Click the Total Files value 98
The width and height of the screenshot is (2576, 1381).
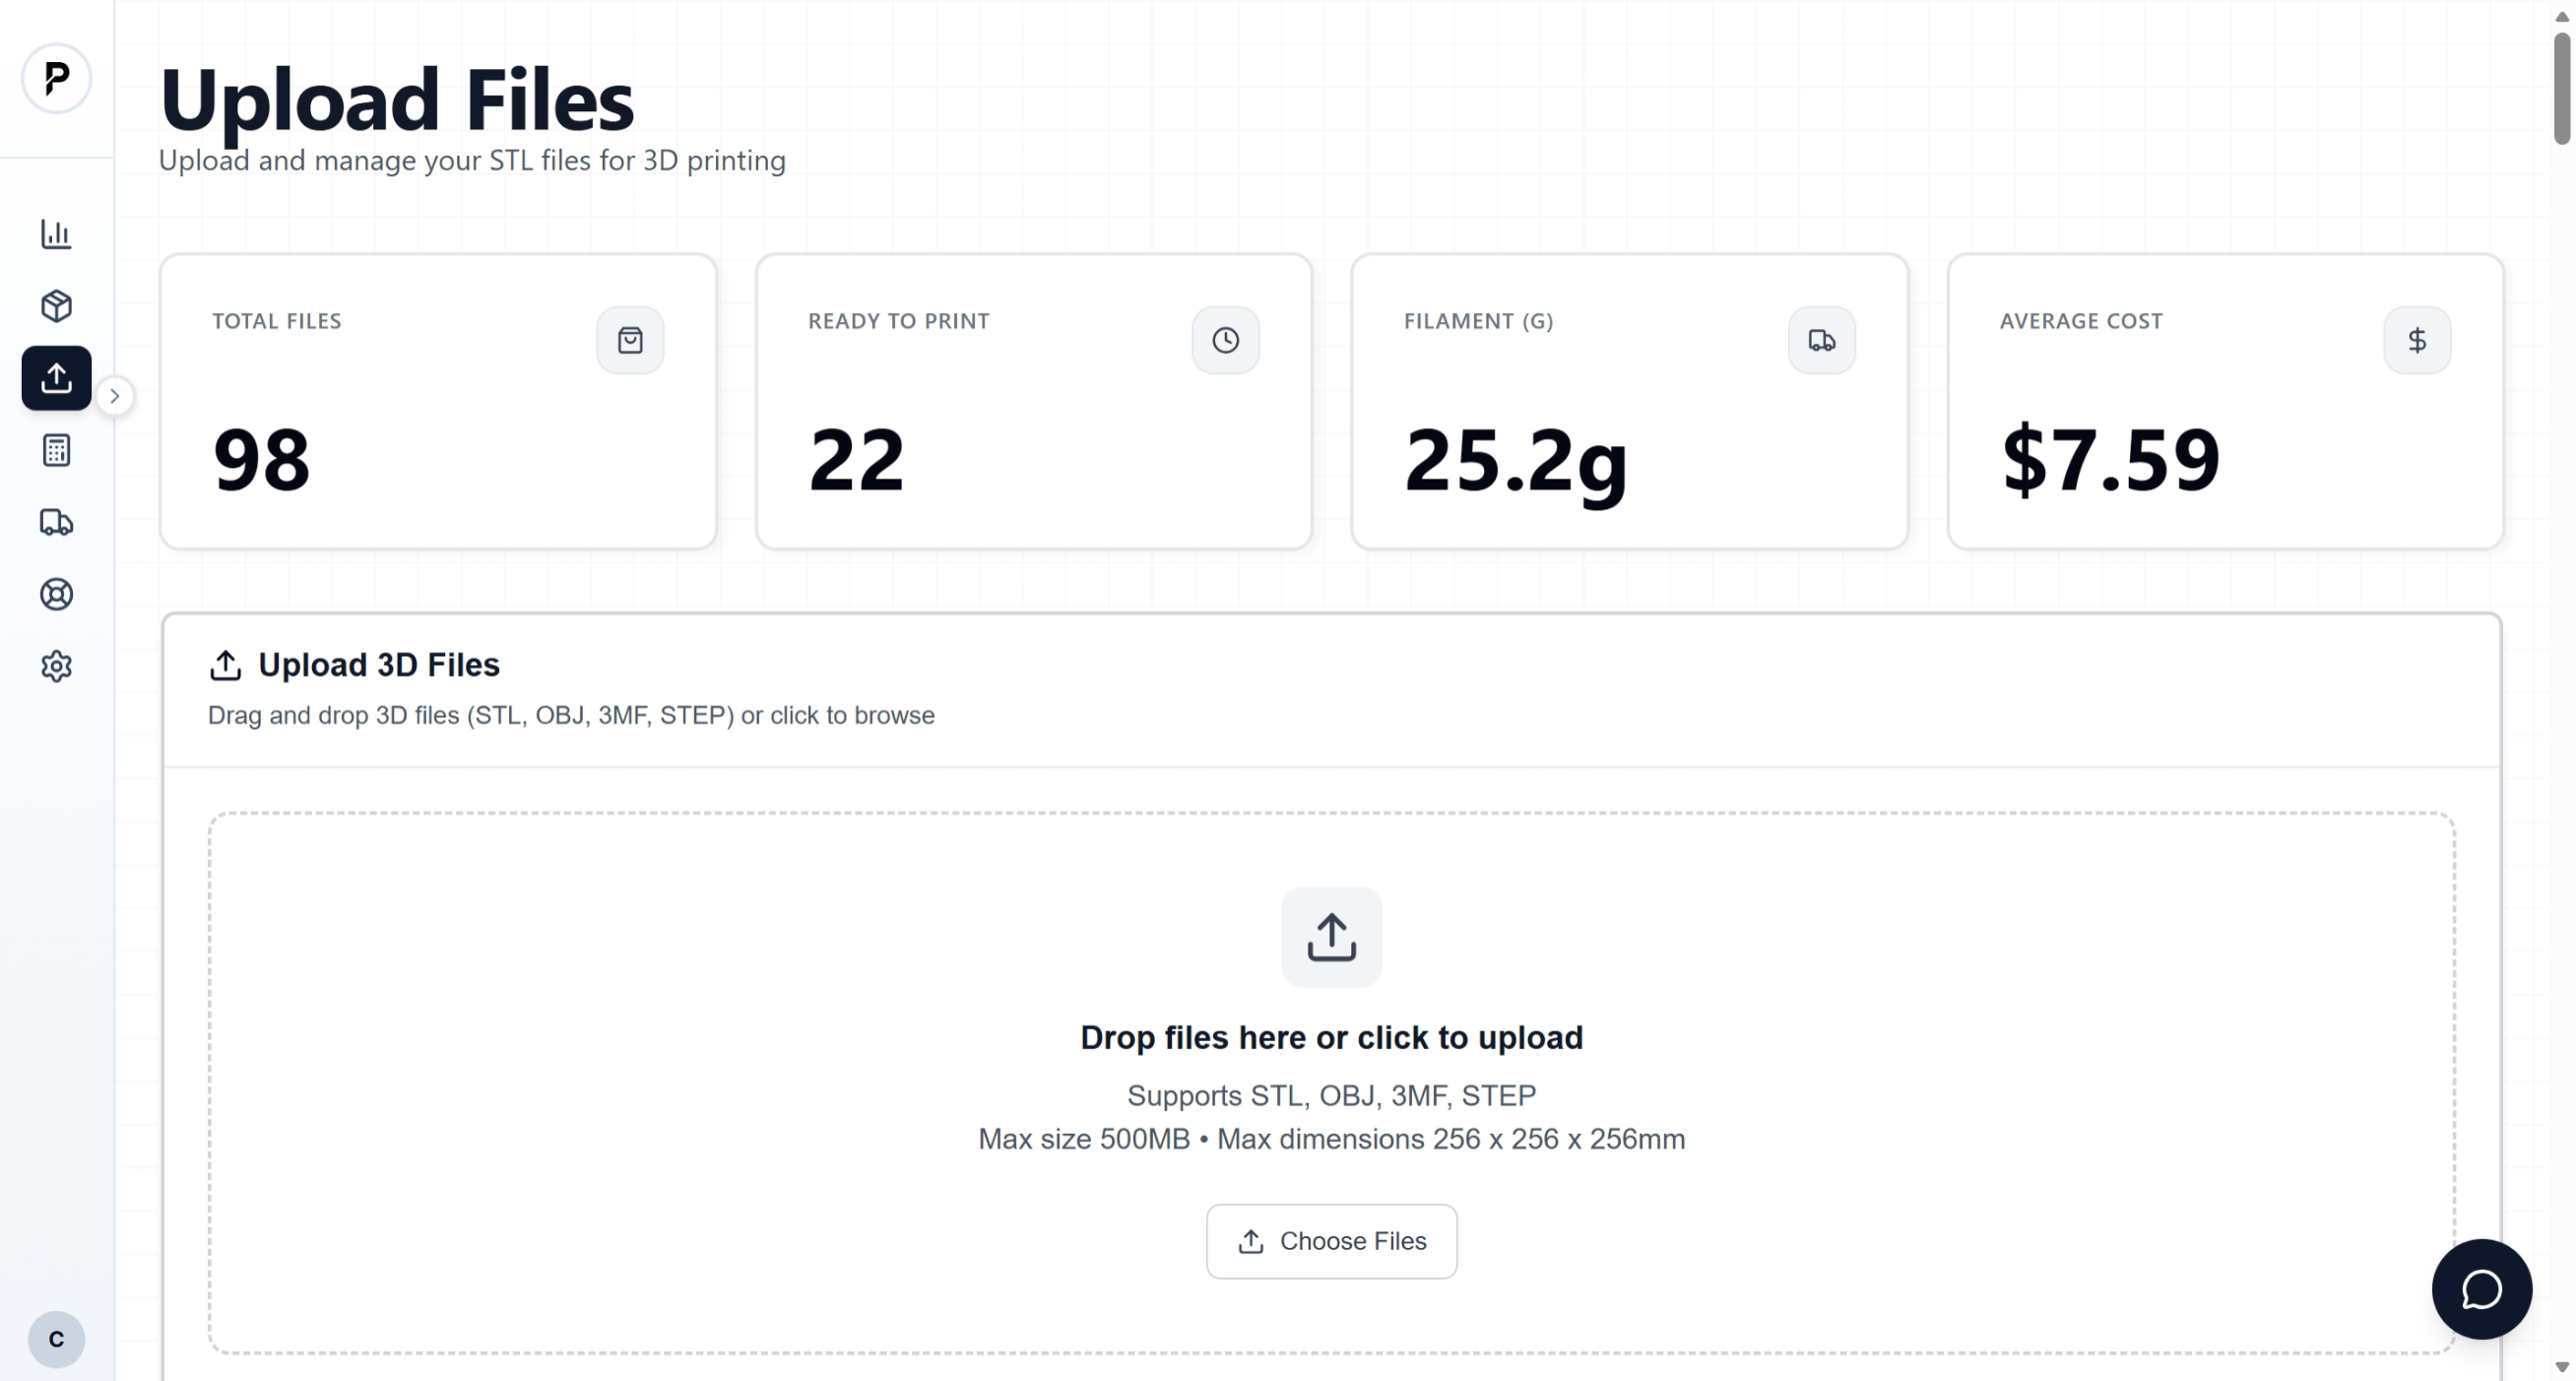(x=262, y=460)
